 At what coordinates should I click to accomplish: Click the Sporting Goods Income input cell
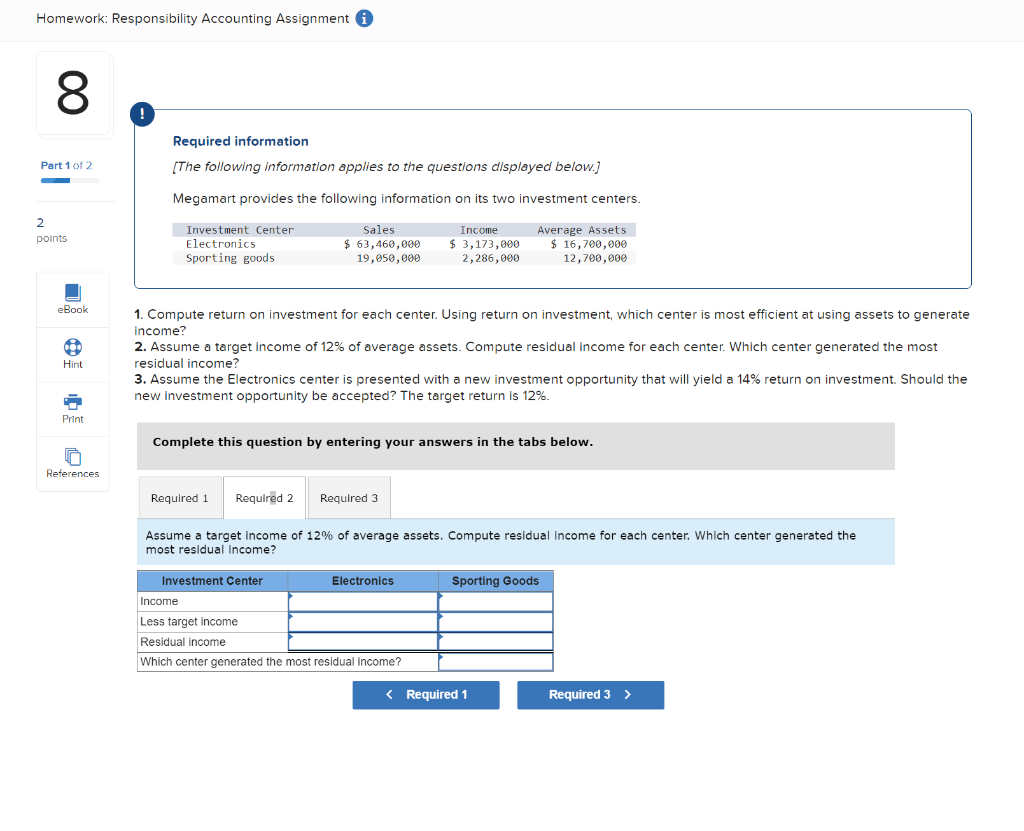point(496,601)
